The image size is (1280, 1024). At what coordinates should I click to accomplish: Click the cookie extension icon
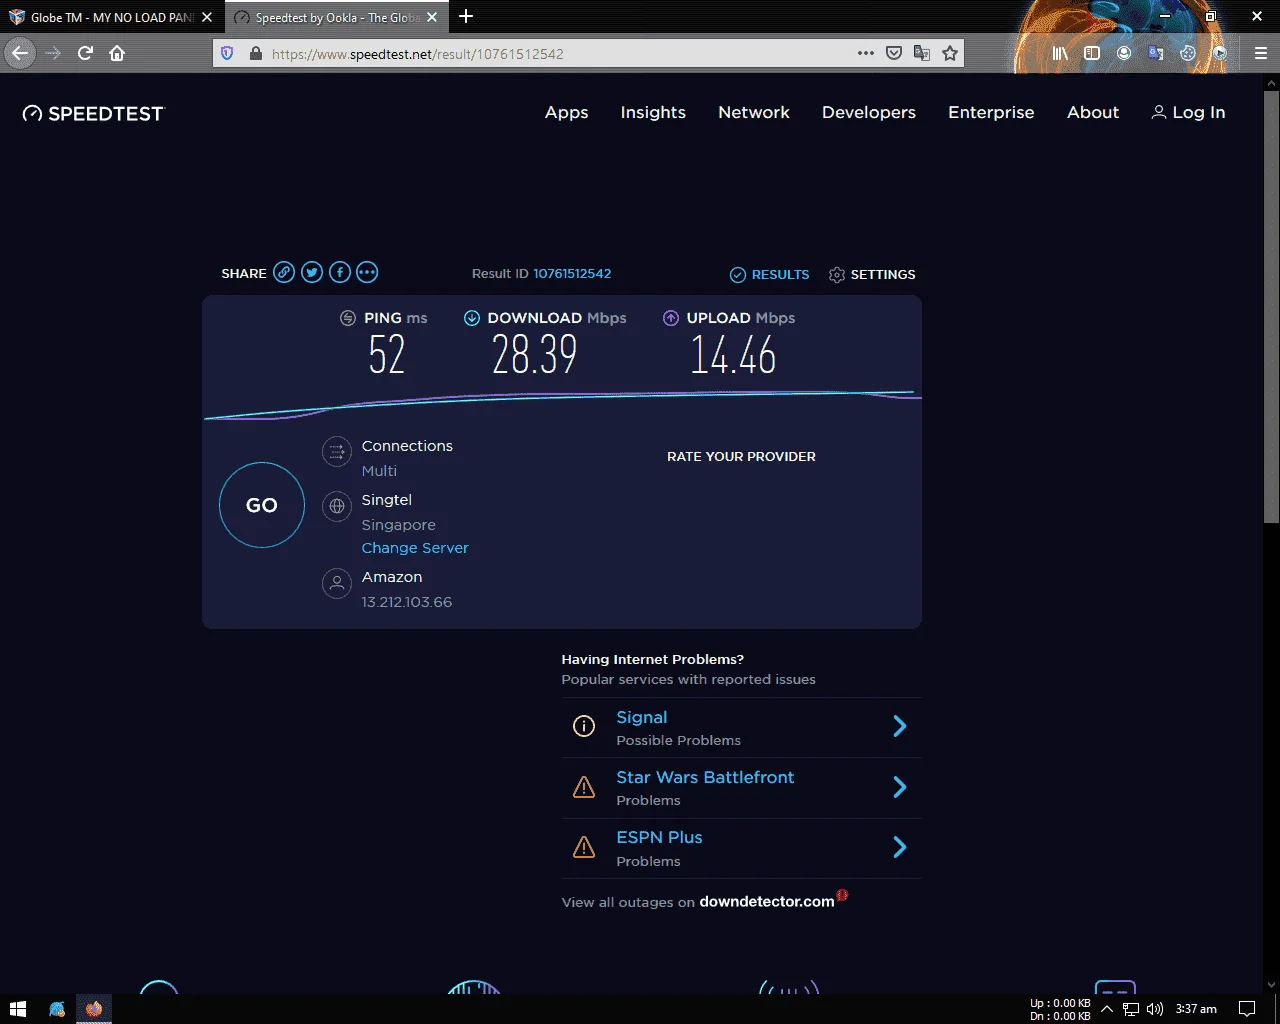tap(1188, 53)
